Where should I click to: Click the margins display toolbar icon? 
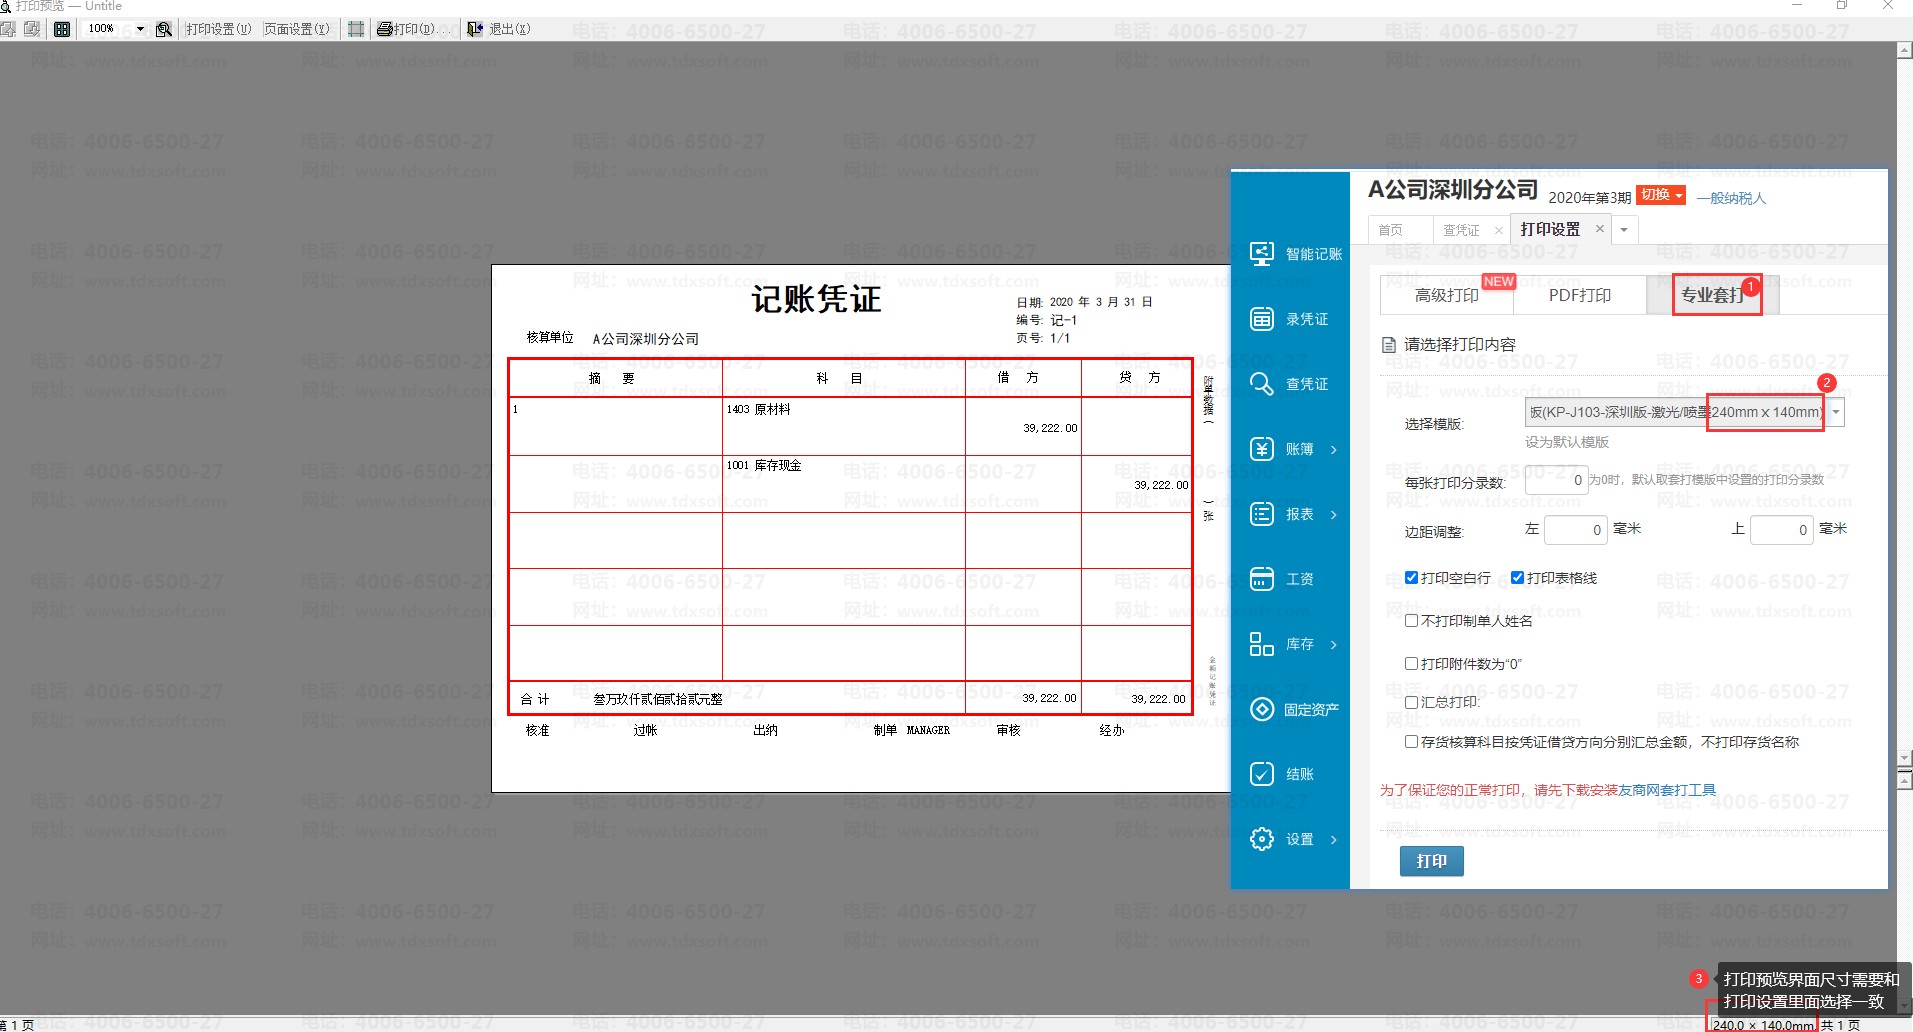[356, 29]
